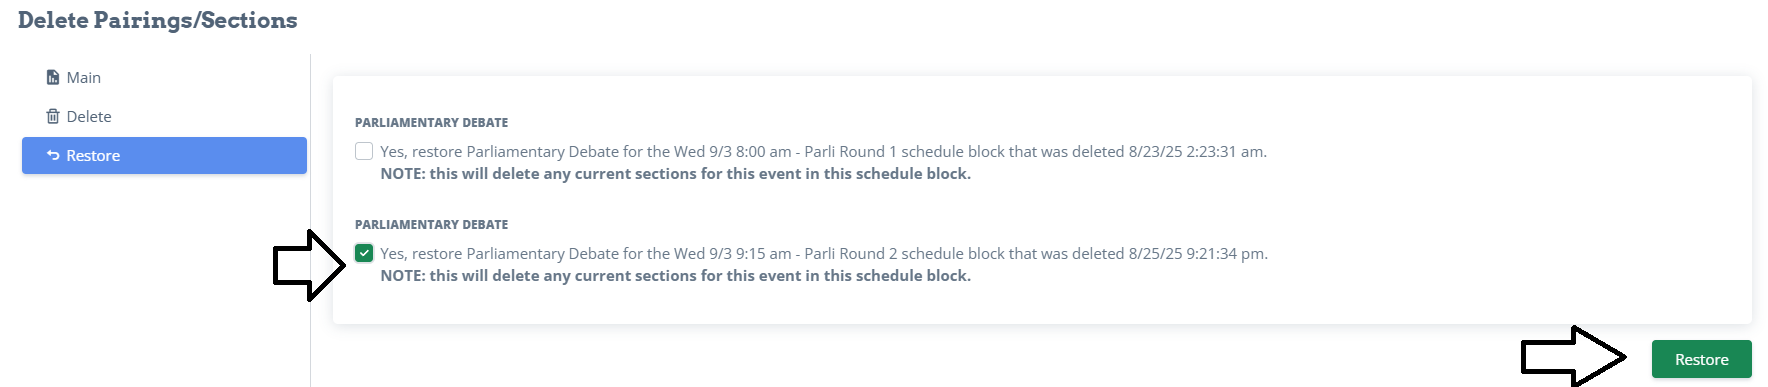Click the NOTE warning under Round 2 option
The height and width of the screenshot is (387, 1768).
pyautogui.click(x=675, y=275)
